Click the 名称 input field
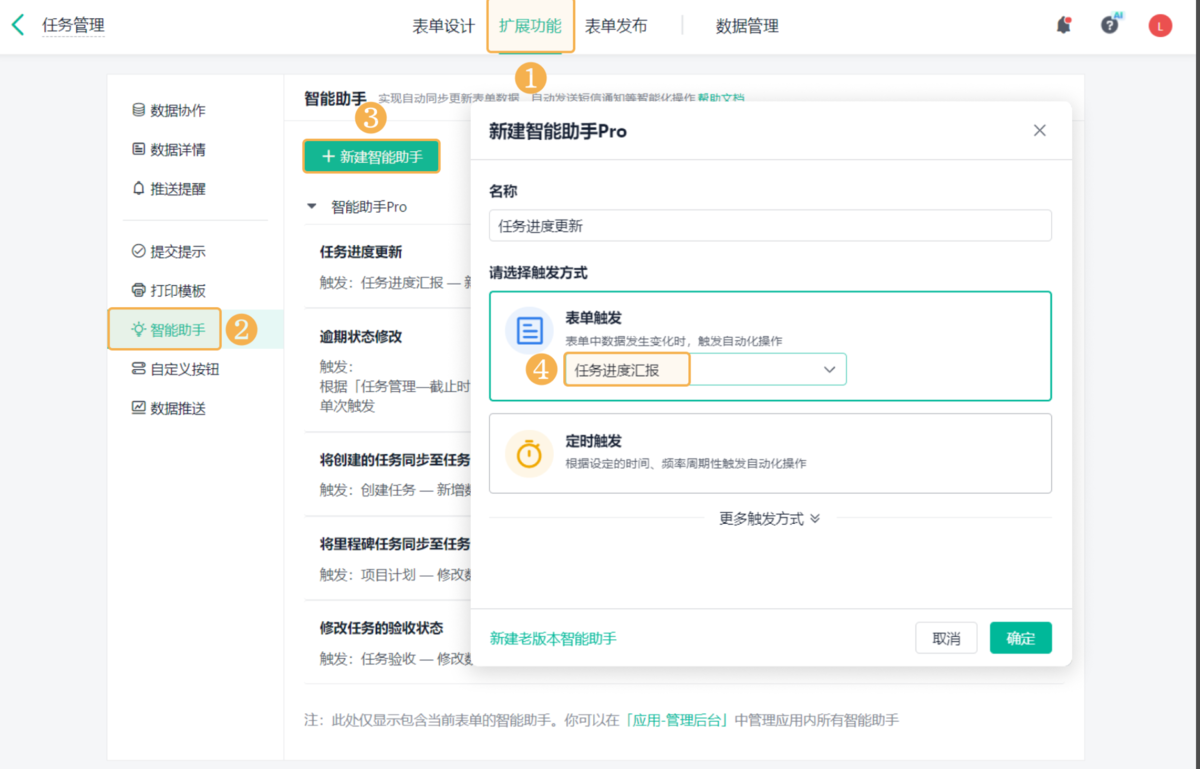This screenshot has height=769, width=1200. 770,226
